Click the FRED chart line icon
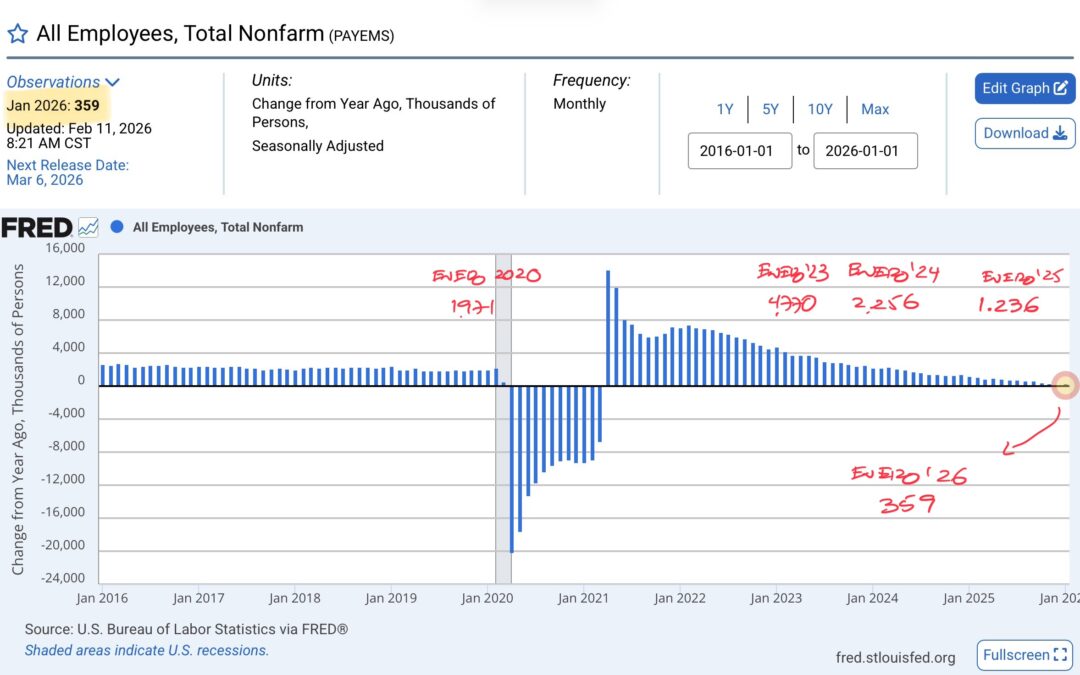Image resolution: width=1080 pixels, height=675 pixels. (89, 227)
